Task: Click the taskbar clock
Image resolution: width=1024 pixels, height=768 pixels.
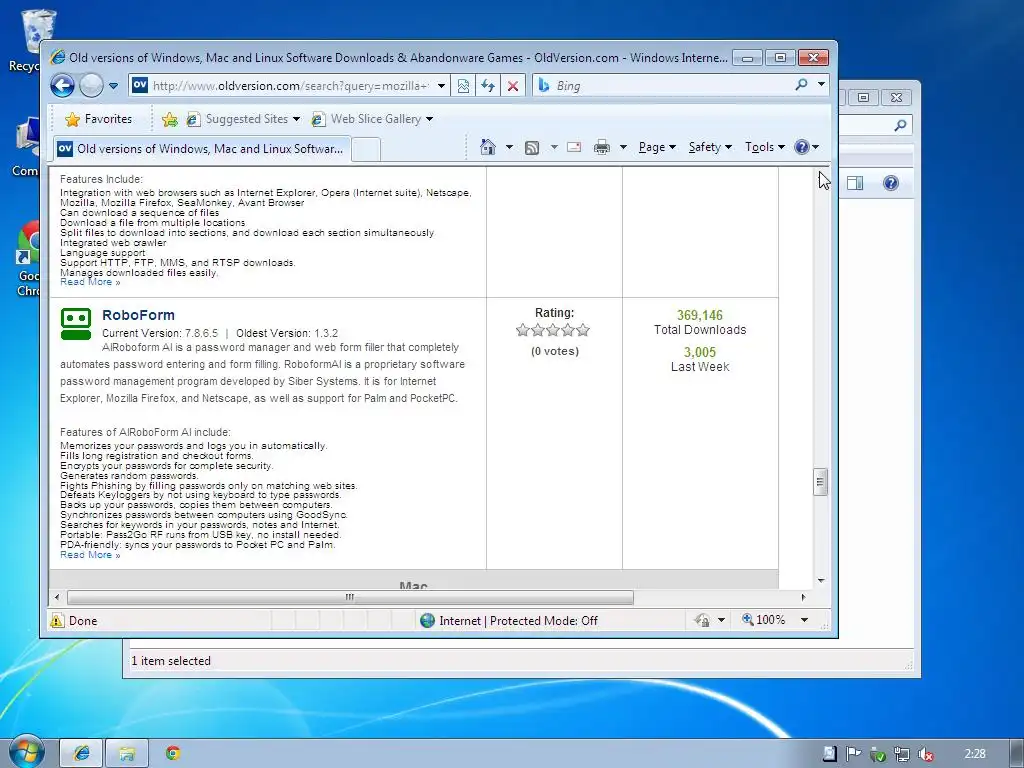Action: pos(975,754)
